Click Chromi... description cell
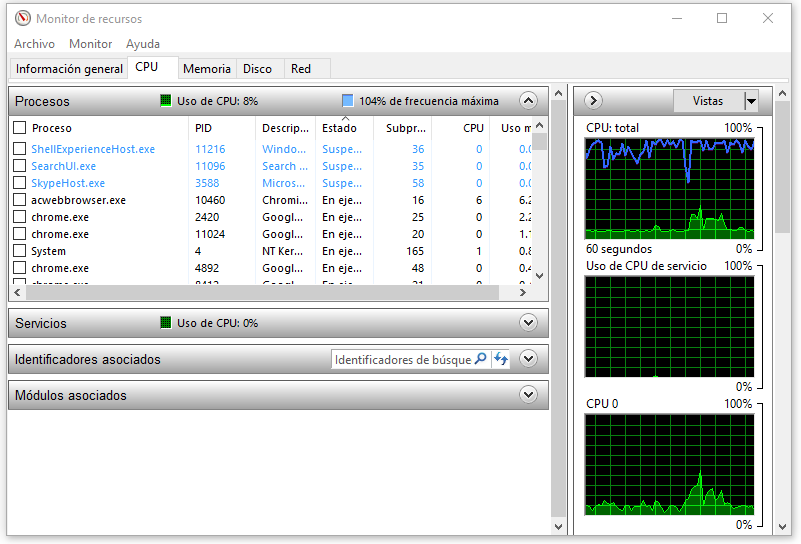 click(285, 200)
